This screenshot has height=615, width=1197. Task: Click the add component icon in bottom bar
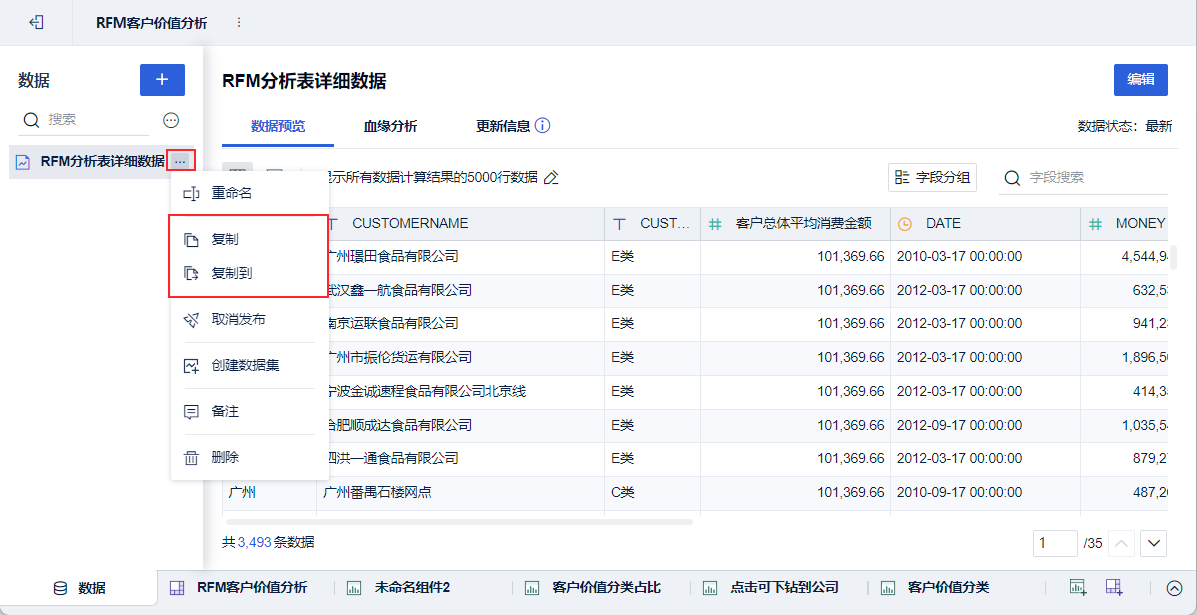pyautogui.click(x=1077, y=587)
